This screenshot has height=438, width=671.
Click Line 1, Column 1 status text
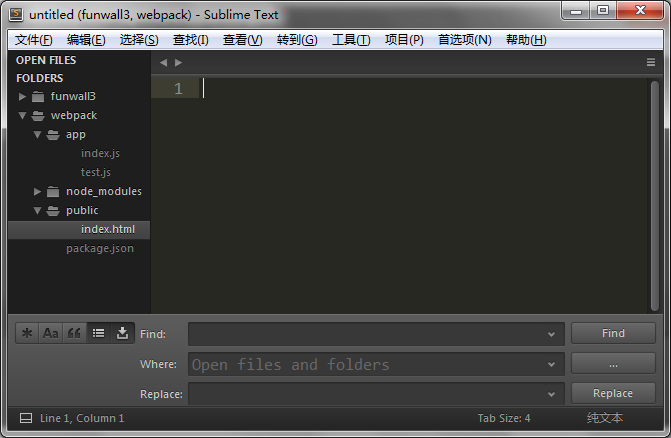click(82, 418)
